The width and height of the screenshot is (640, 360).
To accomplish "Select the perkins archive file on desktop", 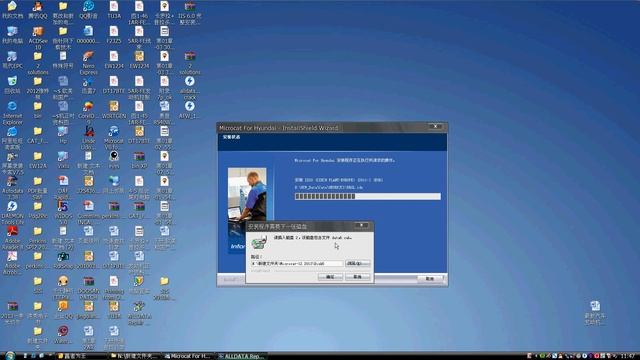I will click(114, 210).
